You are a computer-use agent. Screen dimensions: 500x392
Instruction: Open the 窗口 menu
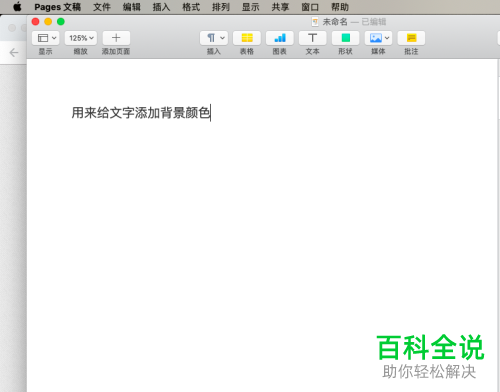coord(310,7)
